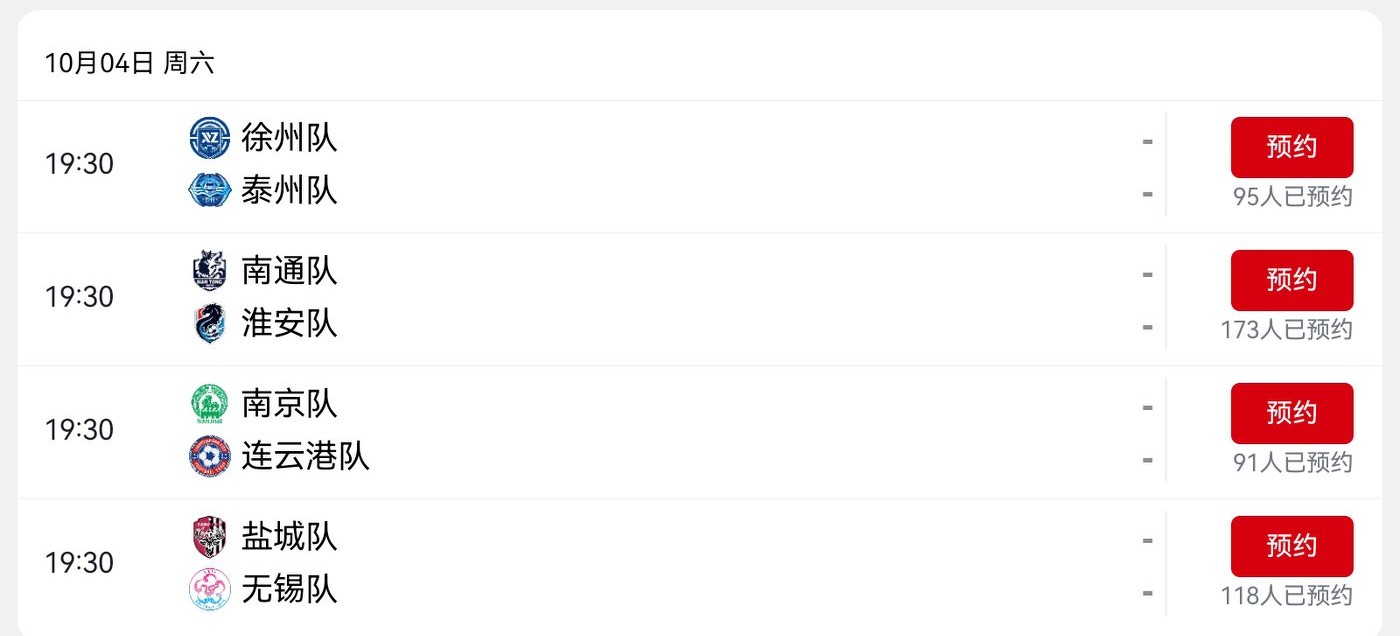Click the Wuxi team (无锡队) logo
Viewport: 1400px width, 636px height.
[210, 589]
